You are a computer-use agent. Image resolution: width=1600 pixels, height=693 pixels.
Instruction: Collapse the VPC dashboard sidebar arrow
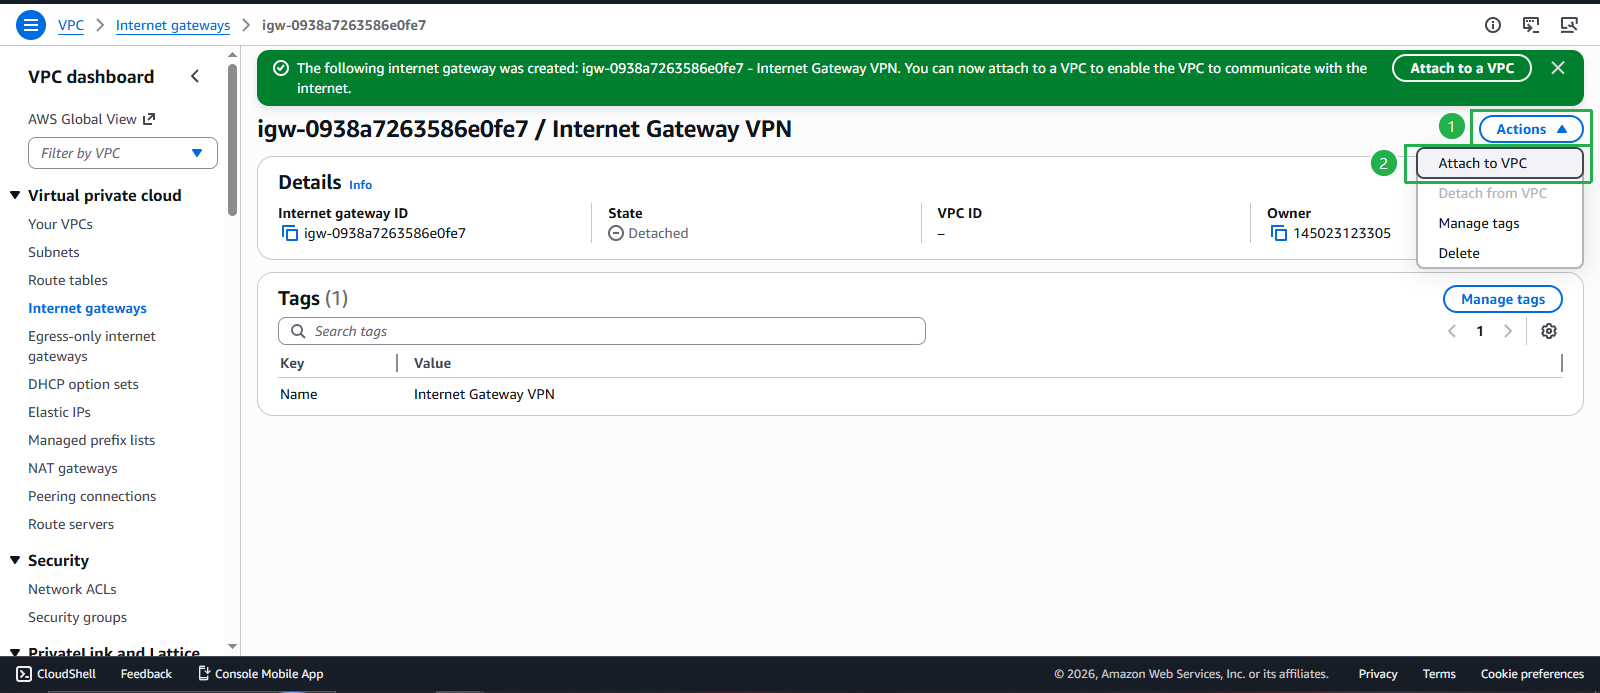coord(195,76)
